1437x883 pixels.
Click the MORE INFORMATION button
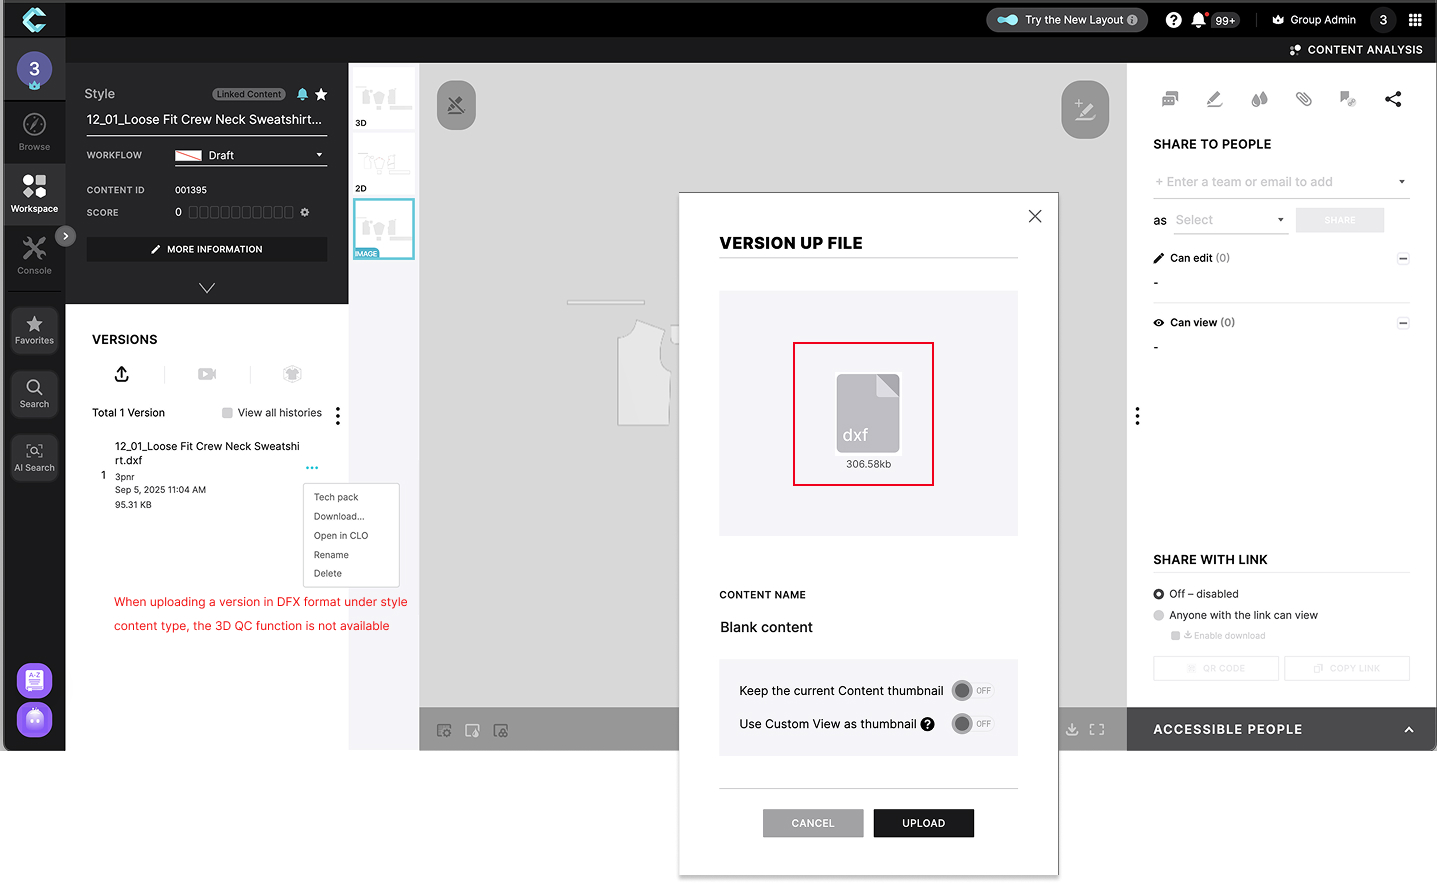(206, 248)
